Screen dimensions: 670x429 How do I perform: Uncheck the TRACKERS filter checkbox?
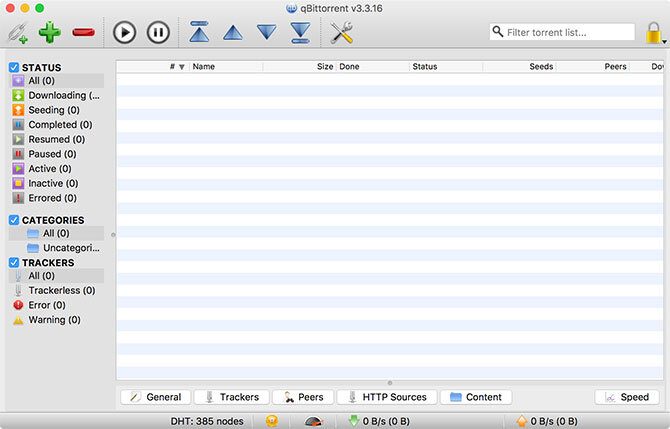pyautogui.click(x=14, y=262)
